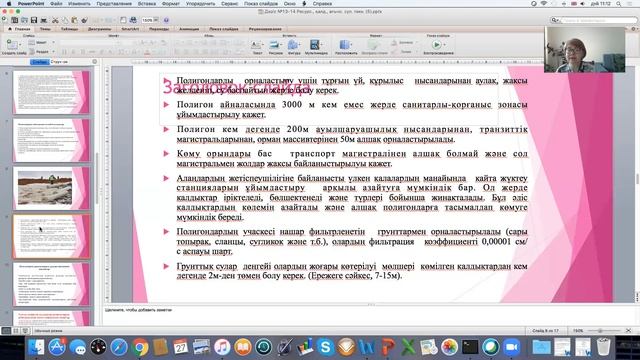
Task: Open the Terminal icon in the Dock
Action: pyautogui.click(x=470, y=347)
